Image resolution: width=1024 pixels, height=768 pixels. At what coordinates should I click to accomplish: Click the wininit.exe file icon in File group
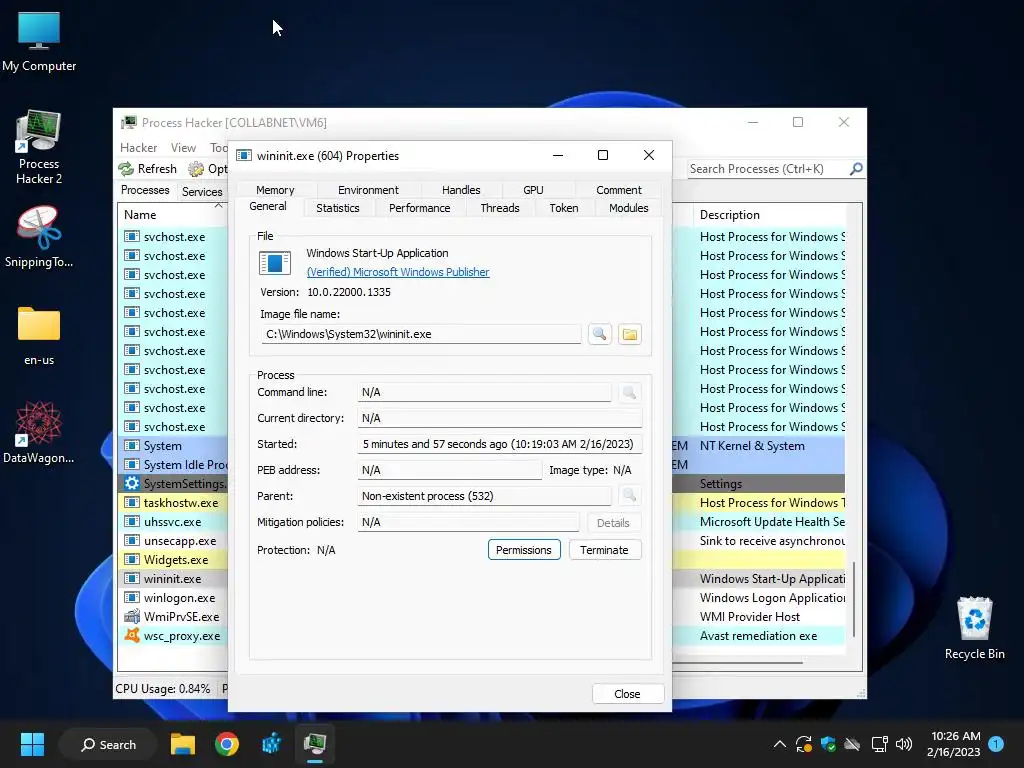click(x=275, y=263)
